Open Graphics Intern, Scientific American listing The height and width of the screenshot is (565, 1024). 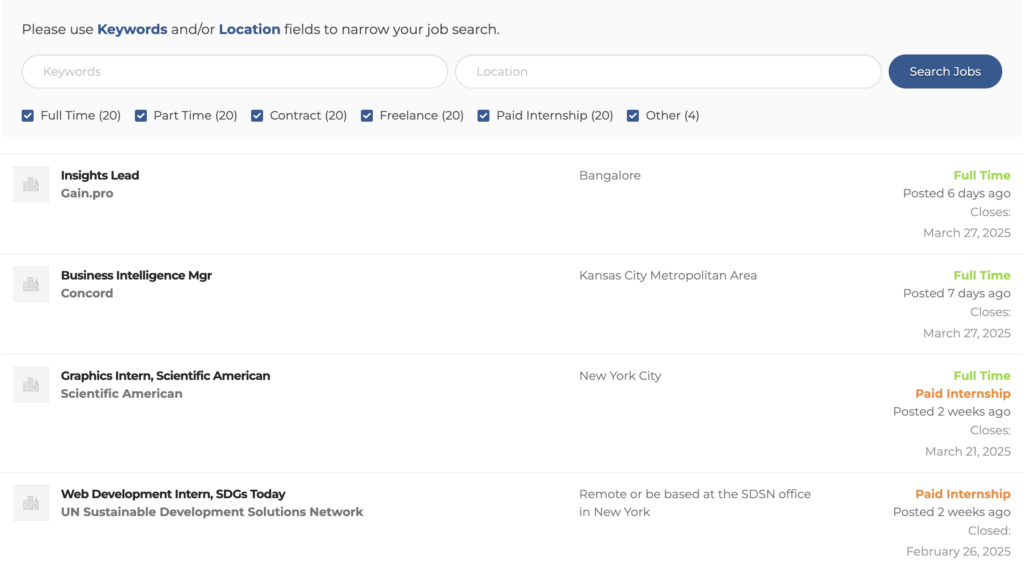[x=165, y=376]
